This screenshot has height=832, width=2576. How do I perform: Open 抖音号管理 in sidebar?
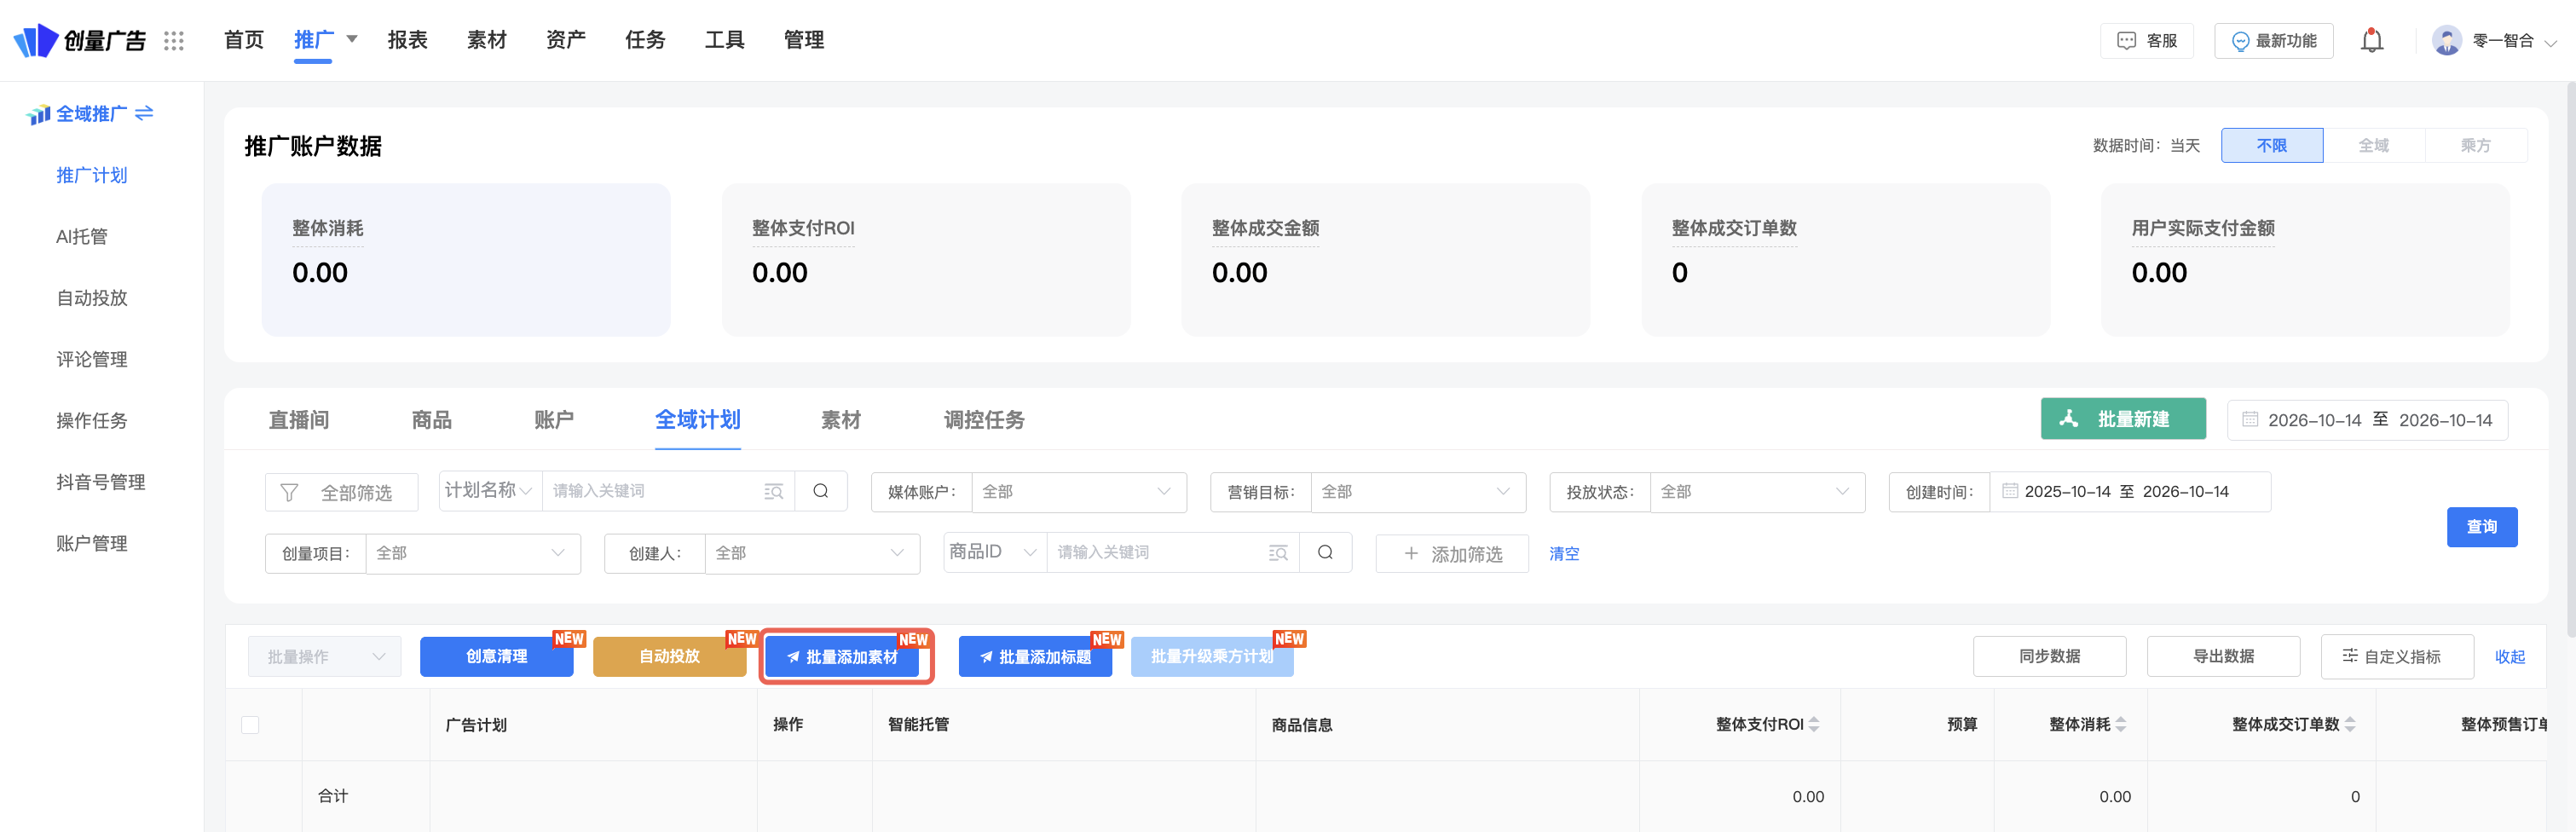pos(101,482)
